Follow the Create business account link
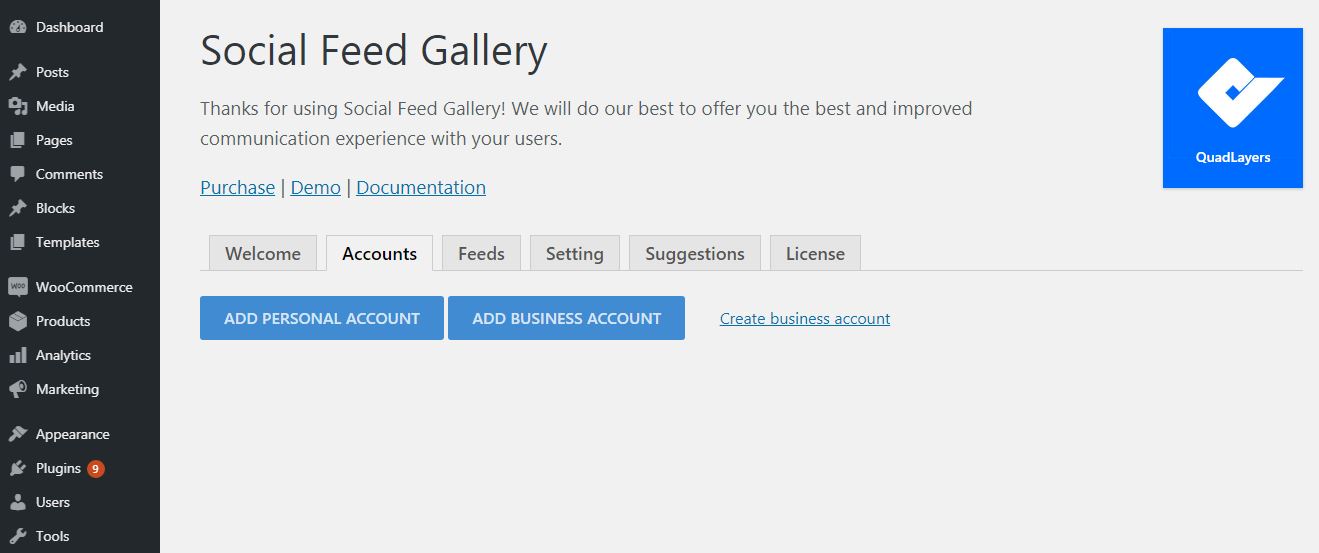 coord(805,318)
